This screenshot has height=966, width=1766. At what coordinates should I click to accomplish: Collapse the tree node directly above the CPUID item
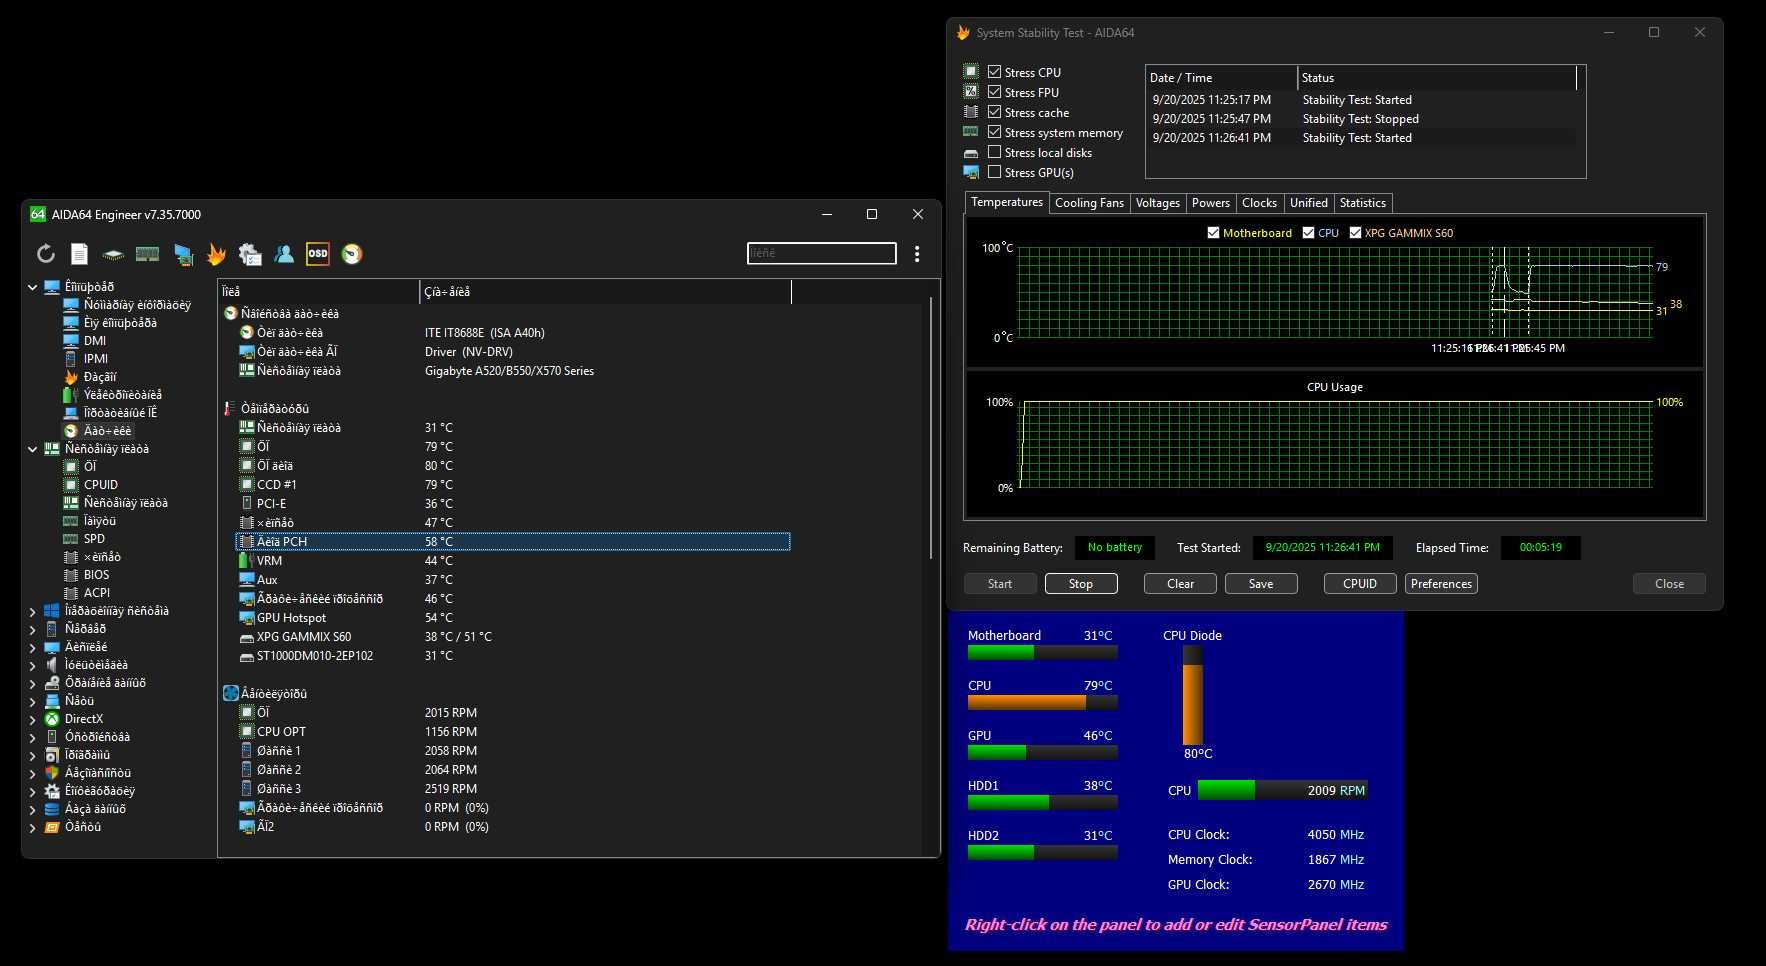33,449
